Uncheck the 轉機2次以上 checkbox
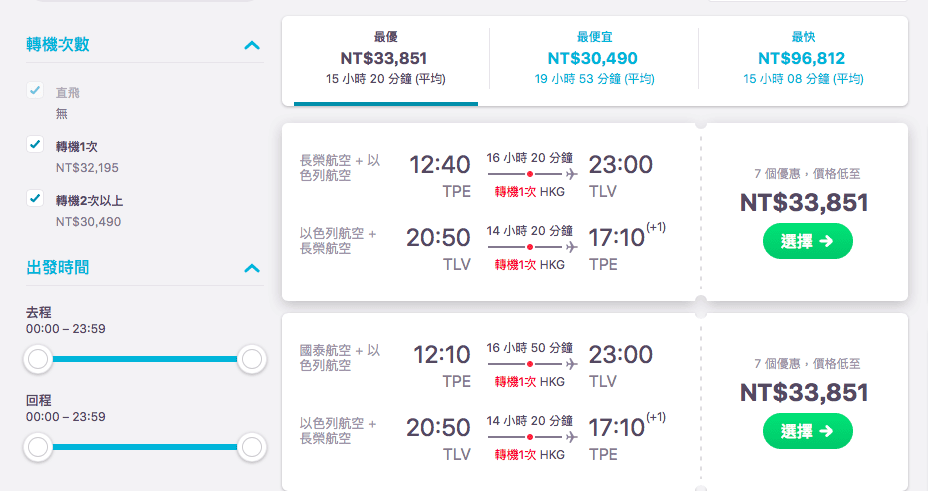Image resolution: width=928 pixels, height=491 pixels. [35, 198]
